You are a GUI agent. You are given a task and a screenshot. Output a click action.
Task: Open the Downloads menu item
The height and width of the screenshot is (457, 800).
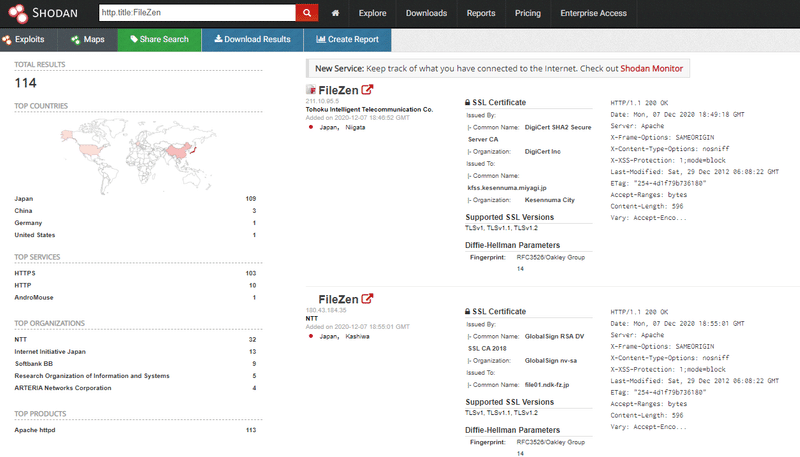pyautogui.click(x=427, y=13)
